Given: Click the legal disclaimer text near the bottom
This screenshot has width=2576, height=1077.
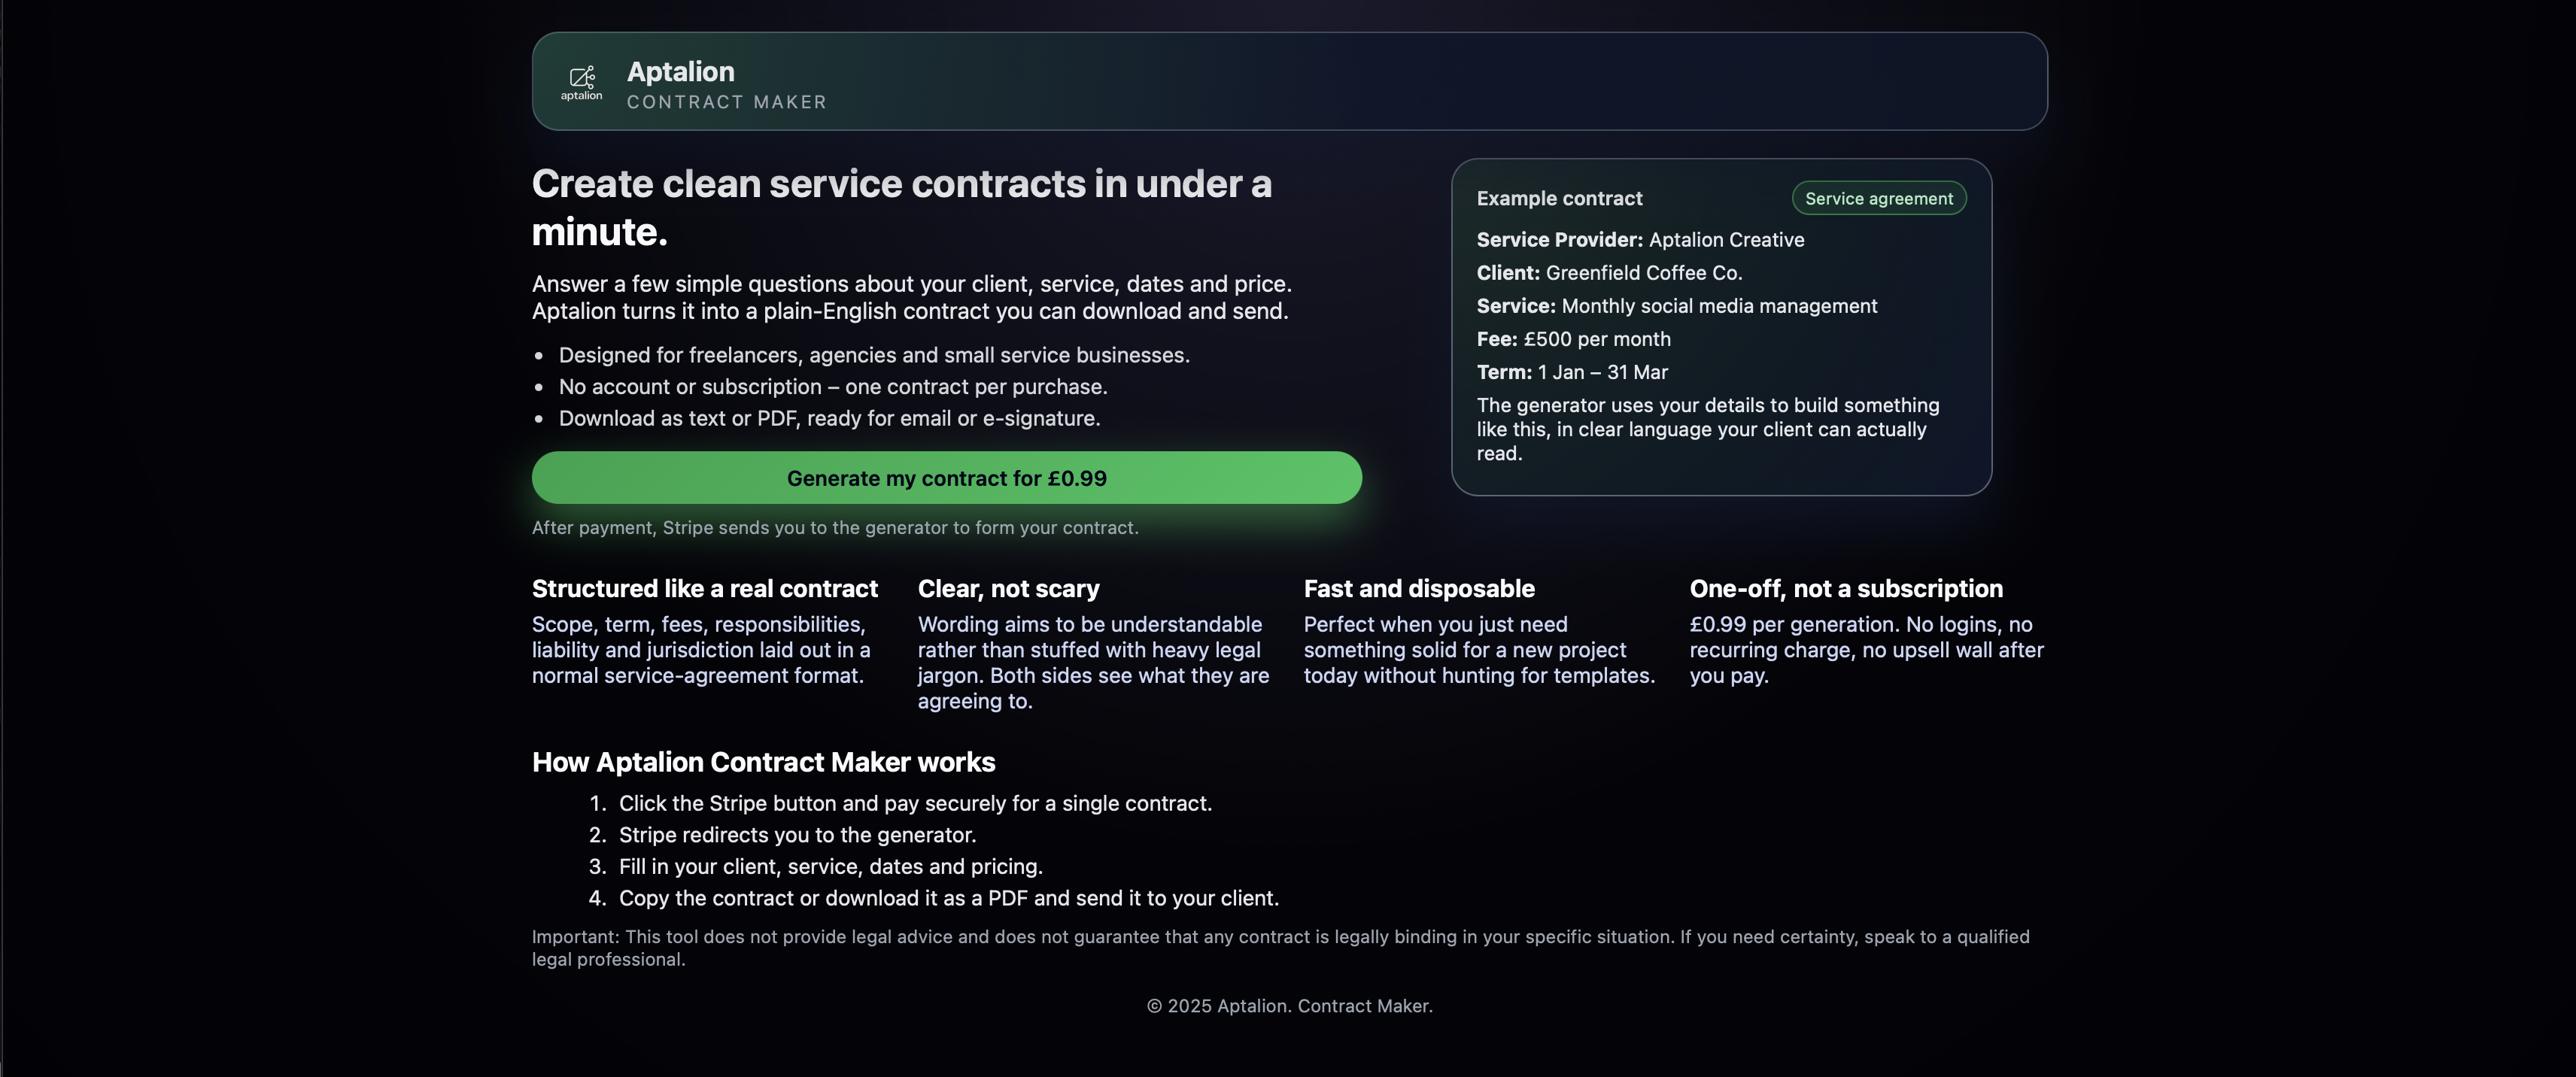Looking at the screenshot, I should (x=1280, y=947).
